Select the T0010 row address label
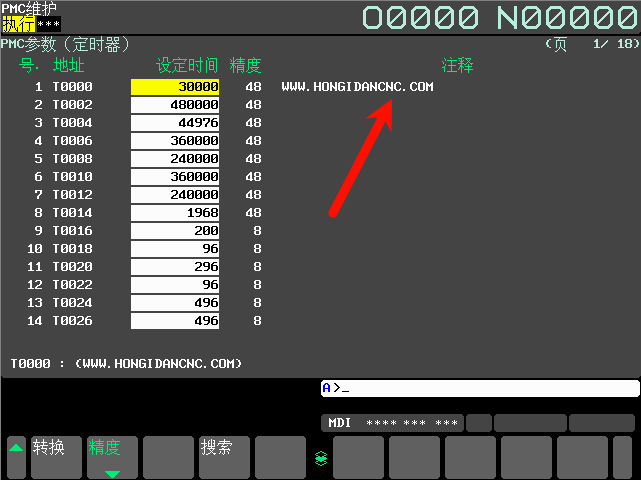The width and height of the screenshot is (641, 480). coord(72,177)
